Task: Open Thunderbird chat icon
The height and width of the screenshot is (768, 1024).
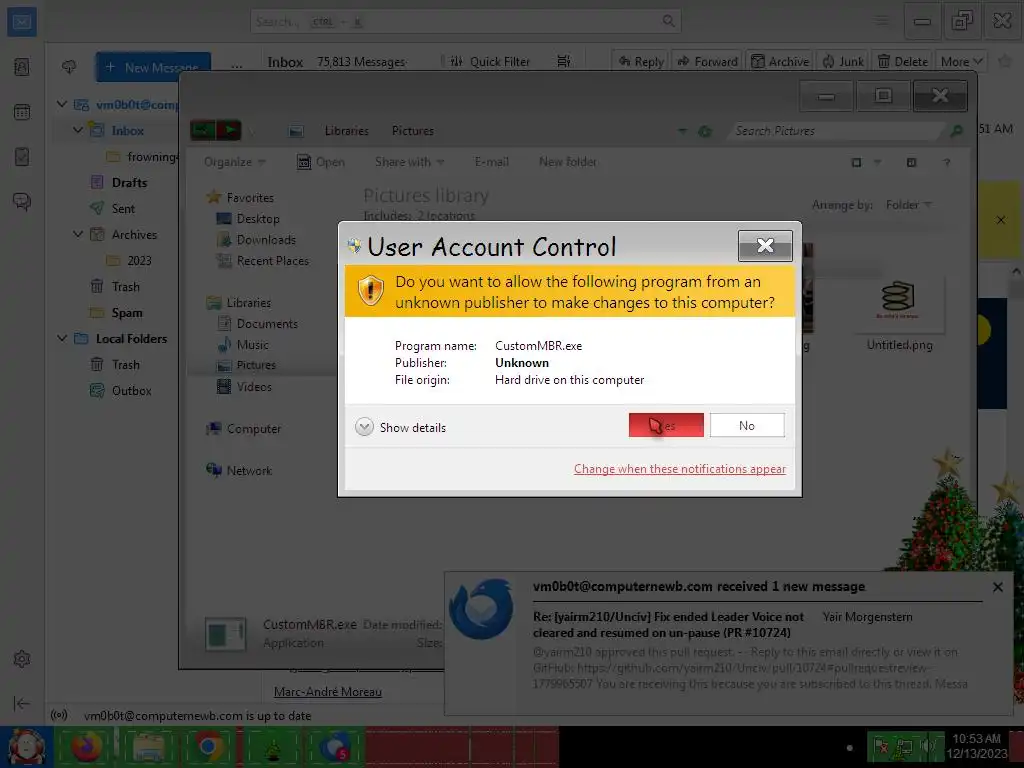Action: [x=22, y=202]
